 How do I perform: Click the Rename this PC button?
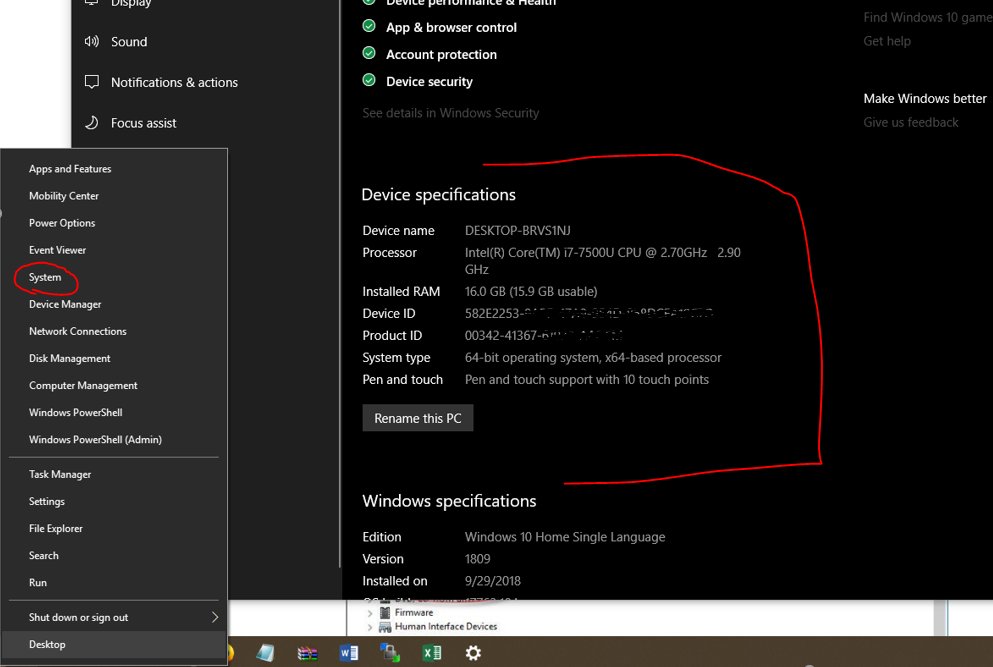417,418
